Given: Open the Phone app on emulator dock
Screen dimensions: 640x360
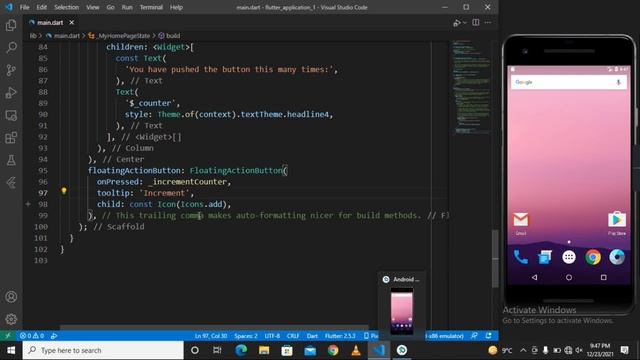Looking at the screenshot, I should [520, 257].
